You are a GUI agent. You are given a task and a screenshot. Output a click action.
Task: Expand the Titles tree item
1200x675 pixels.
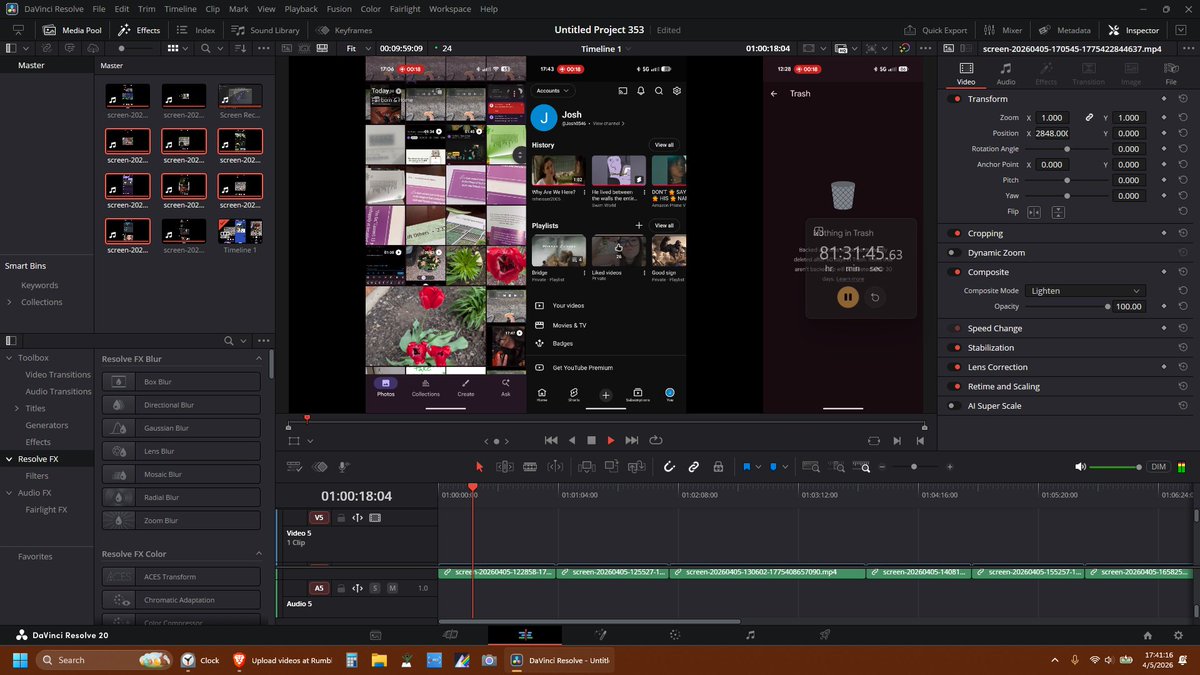coord(16,408)
